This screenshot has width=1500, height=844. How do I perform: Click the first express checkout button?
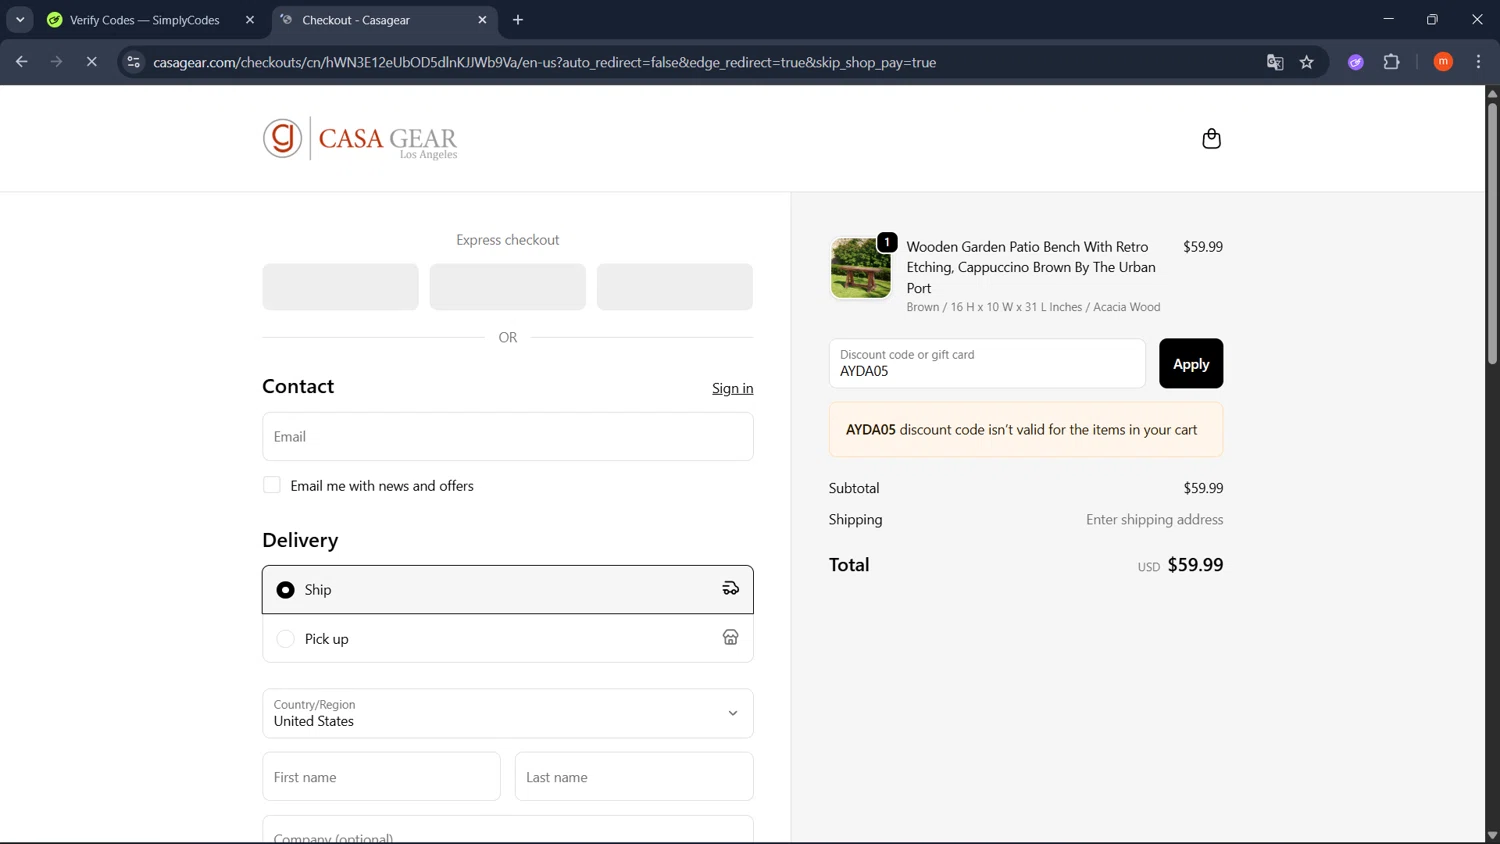(341, 287)
